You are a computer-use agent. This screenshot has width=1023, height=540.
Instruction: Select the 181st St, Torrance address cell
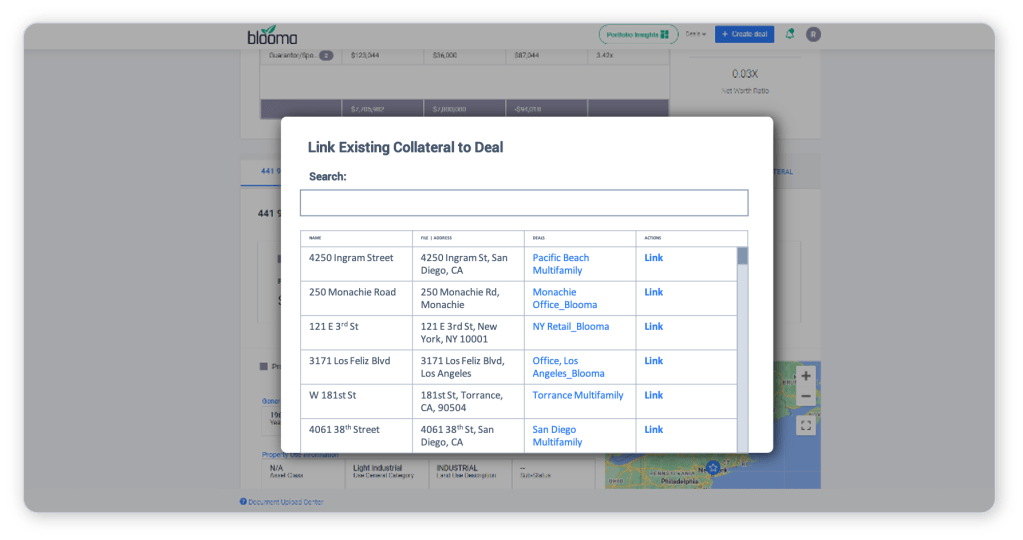(x=468, y=402)
